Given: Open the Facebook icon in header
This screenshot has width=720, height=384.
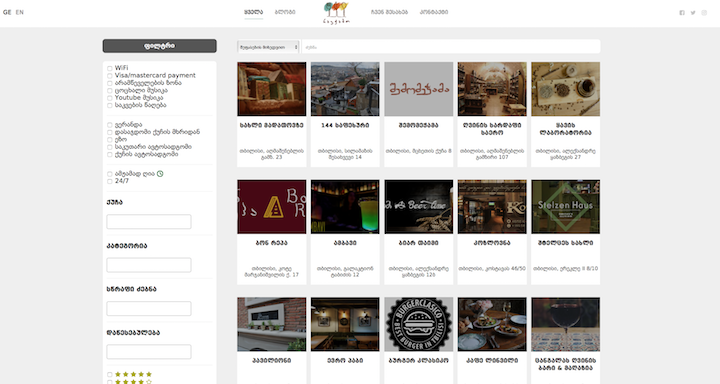Looking at the screenshot, I should (682, 13).
